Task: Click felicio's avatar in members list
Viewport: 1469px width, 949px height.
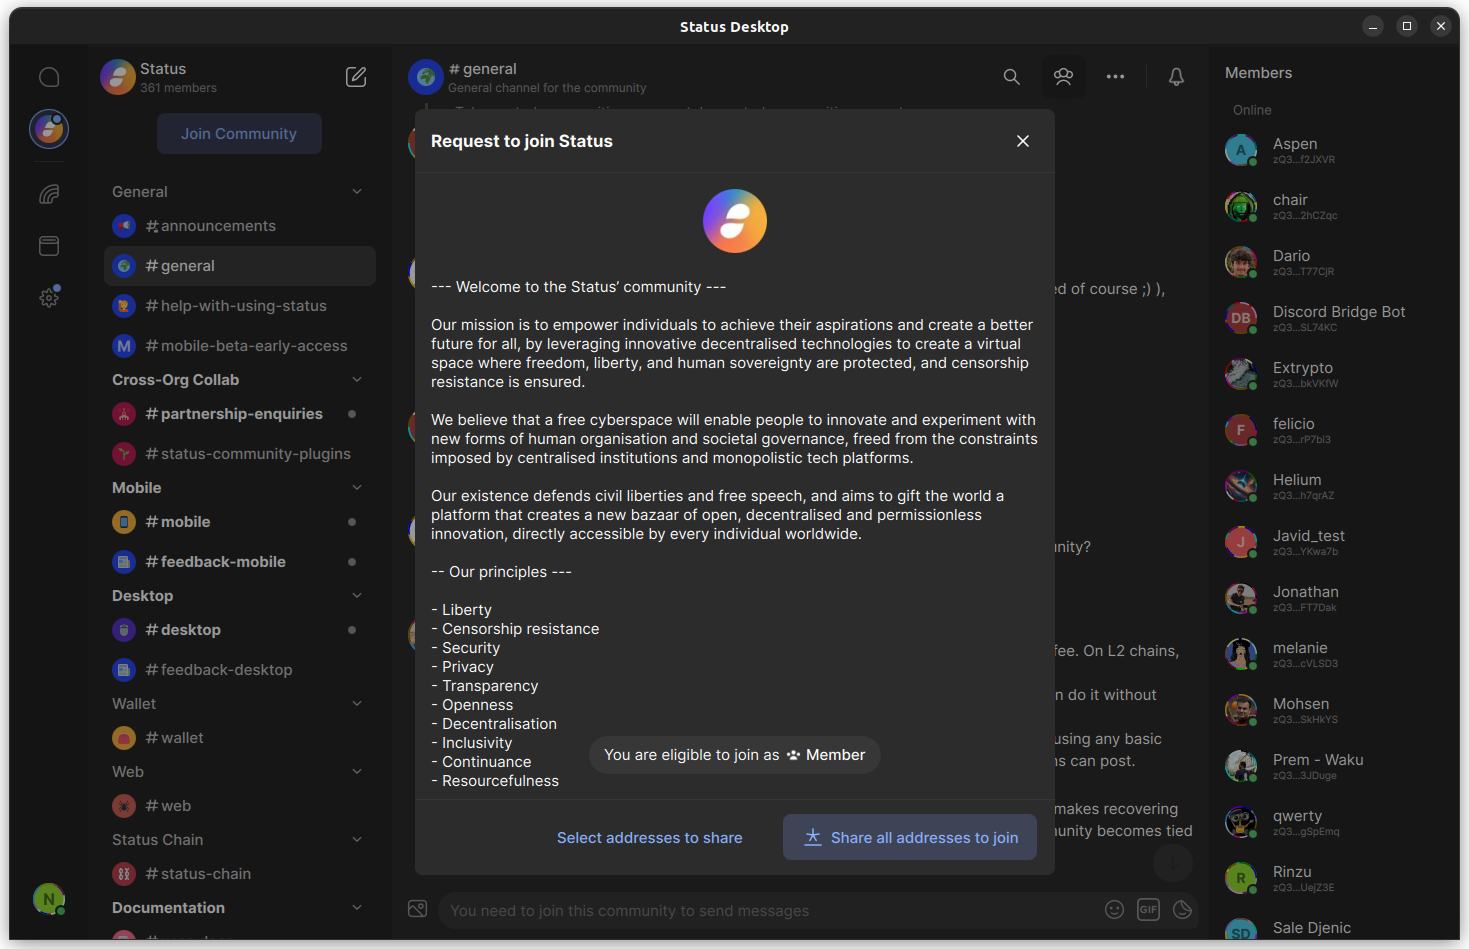Action: (x=1241, y=430)
